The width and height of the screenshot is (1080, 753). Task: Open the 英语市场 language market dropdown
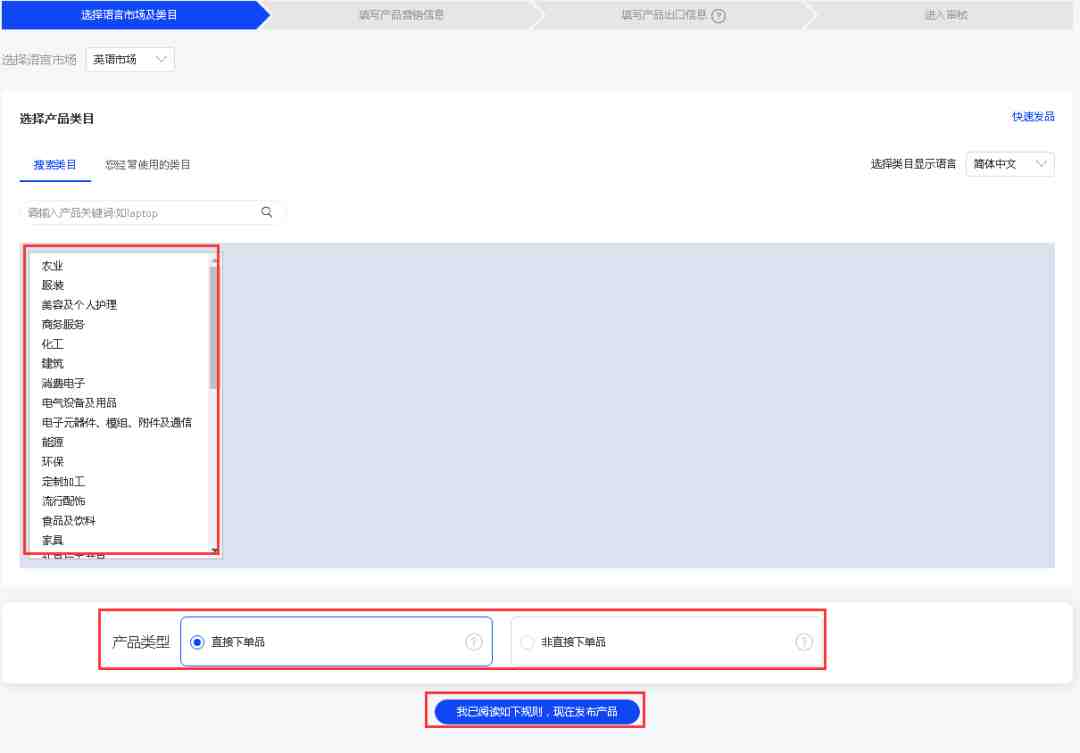(x=130, y=59)
